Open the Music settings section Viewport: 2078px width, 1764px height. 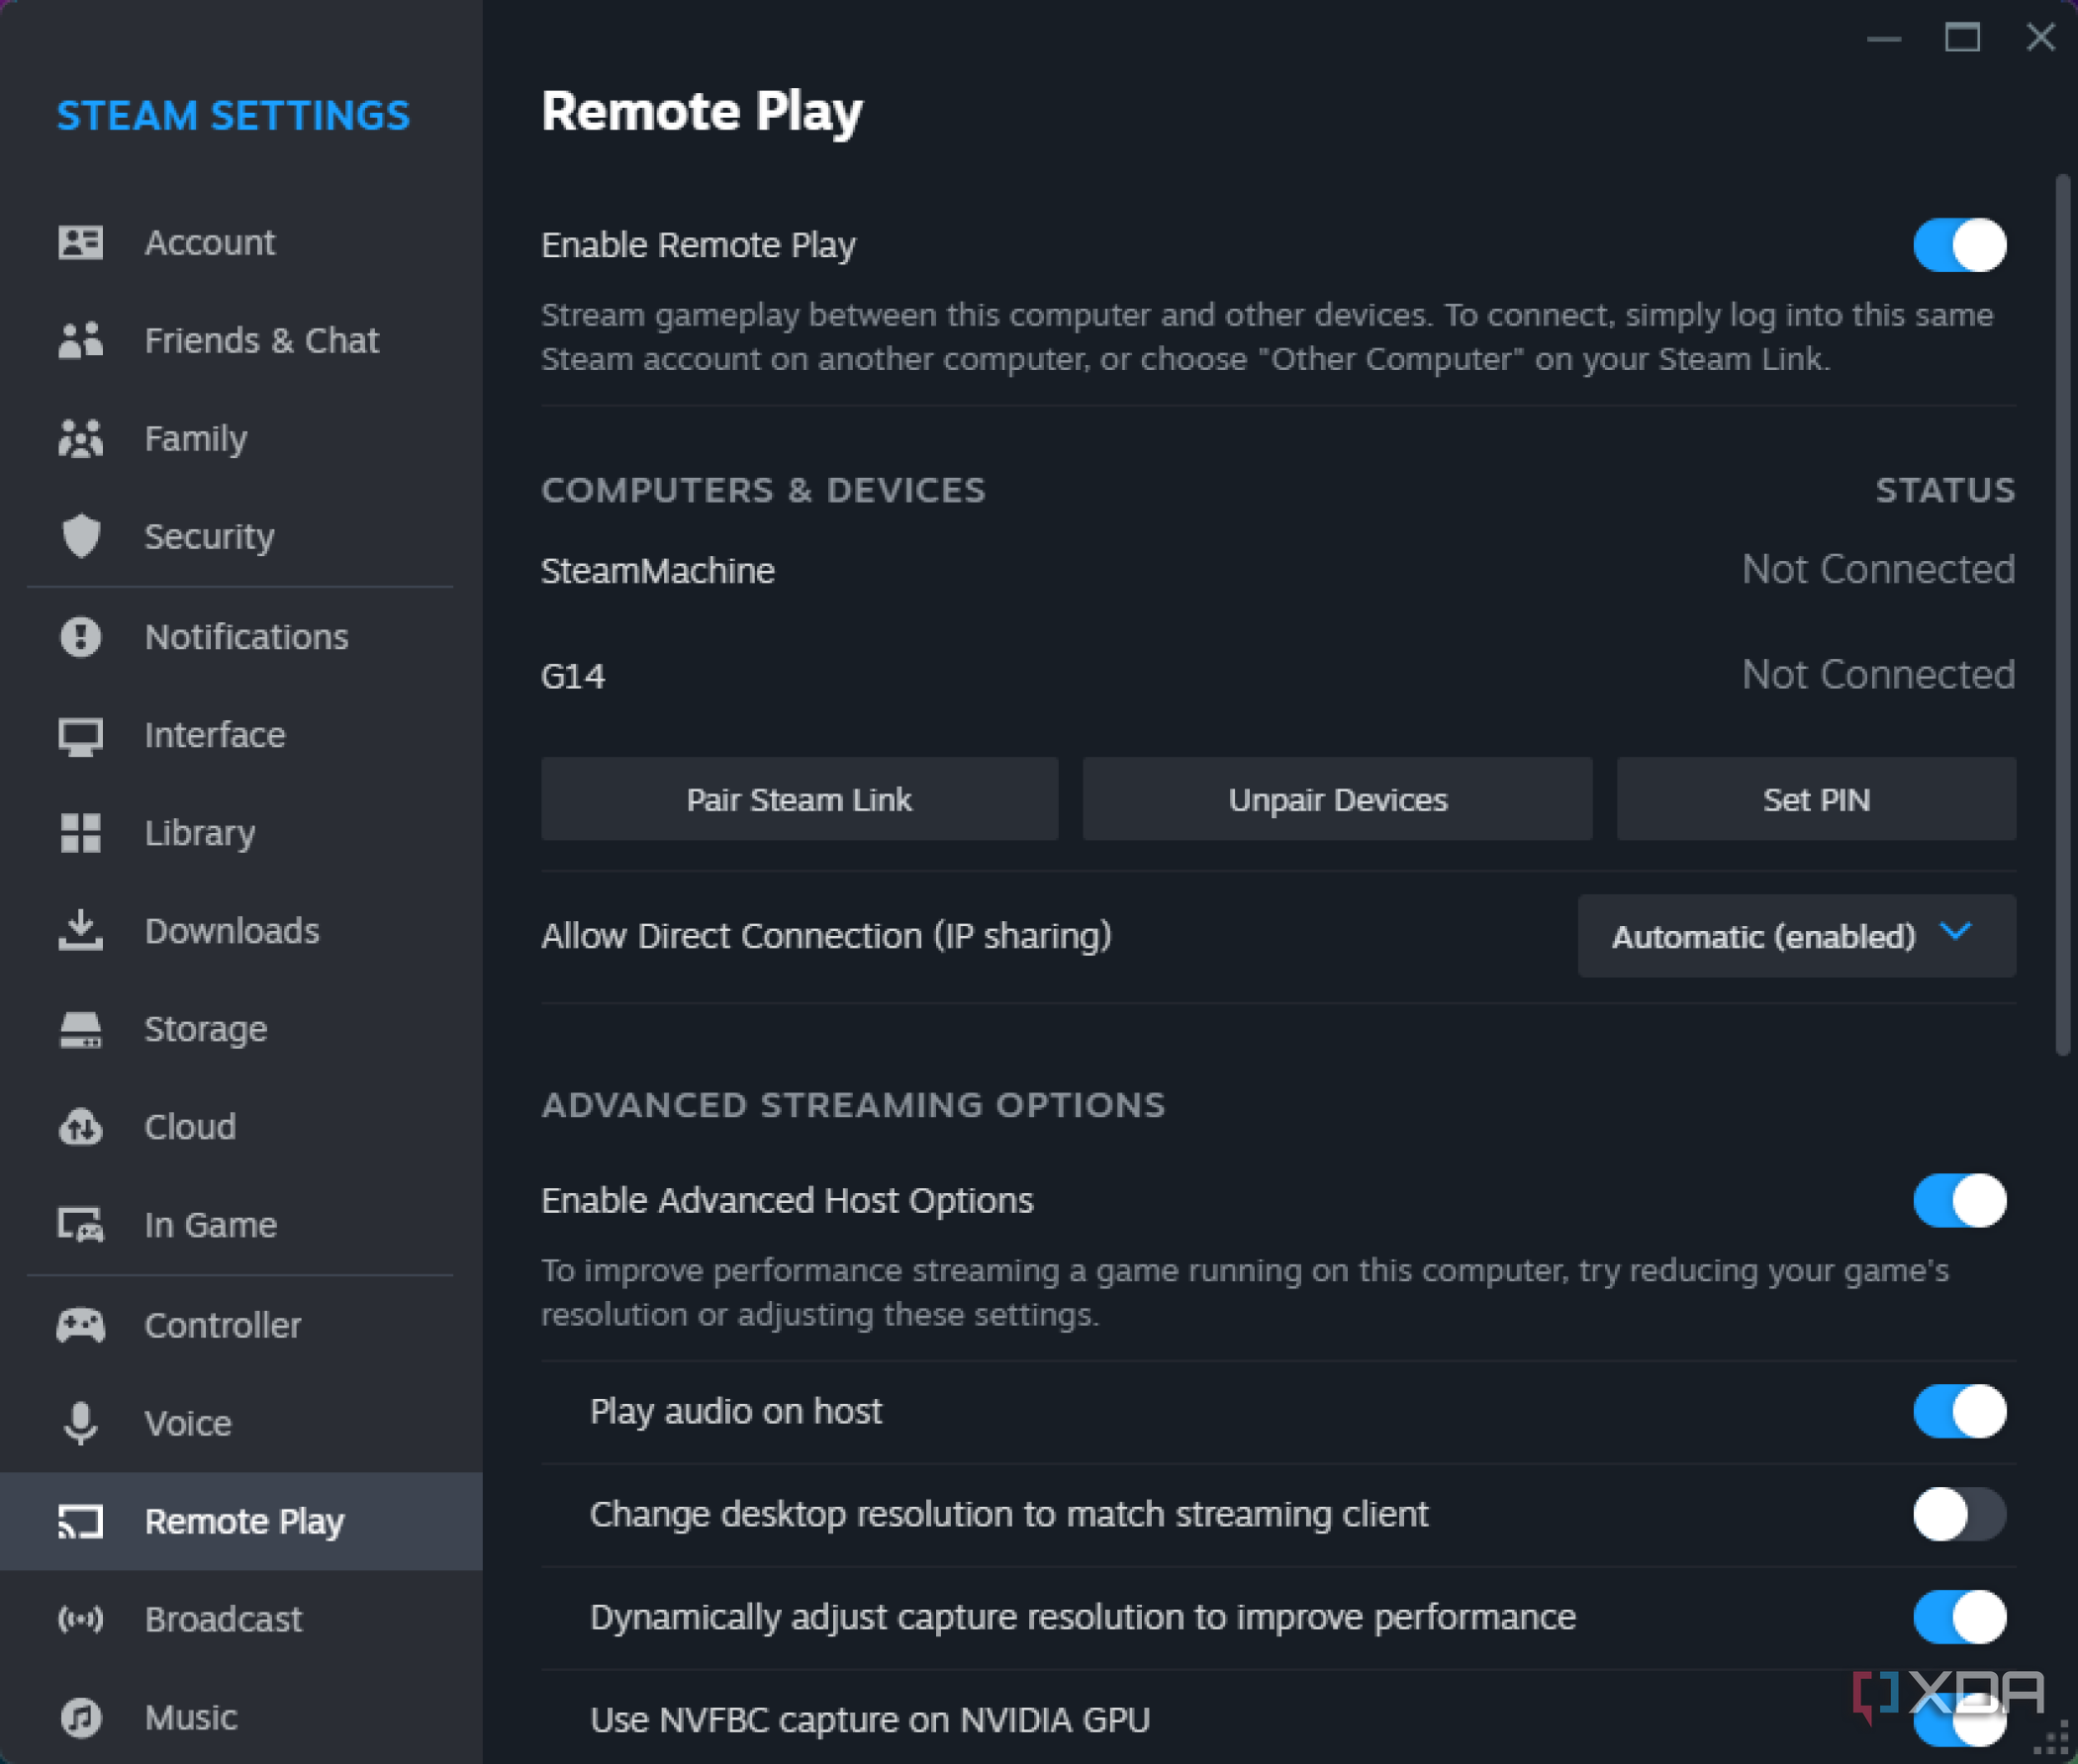(x=189, y=1717)
